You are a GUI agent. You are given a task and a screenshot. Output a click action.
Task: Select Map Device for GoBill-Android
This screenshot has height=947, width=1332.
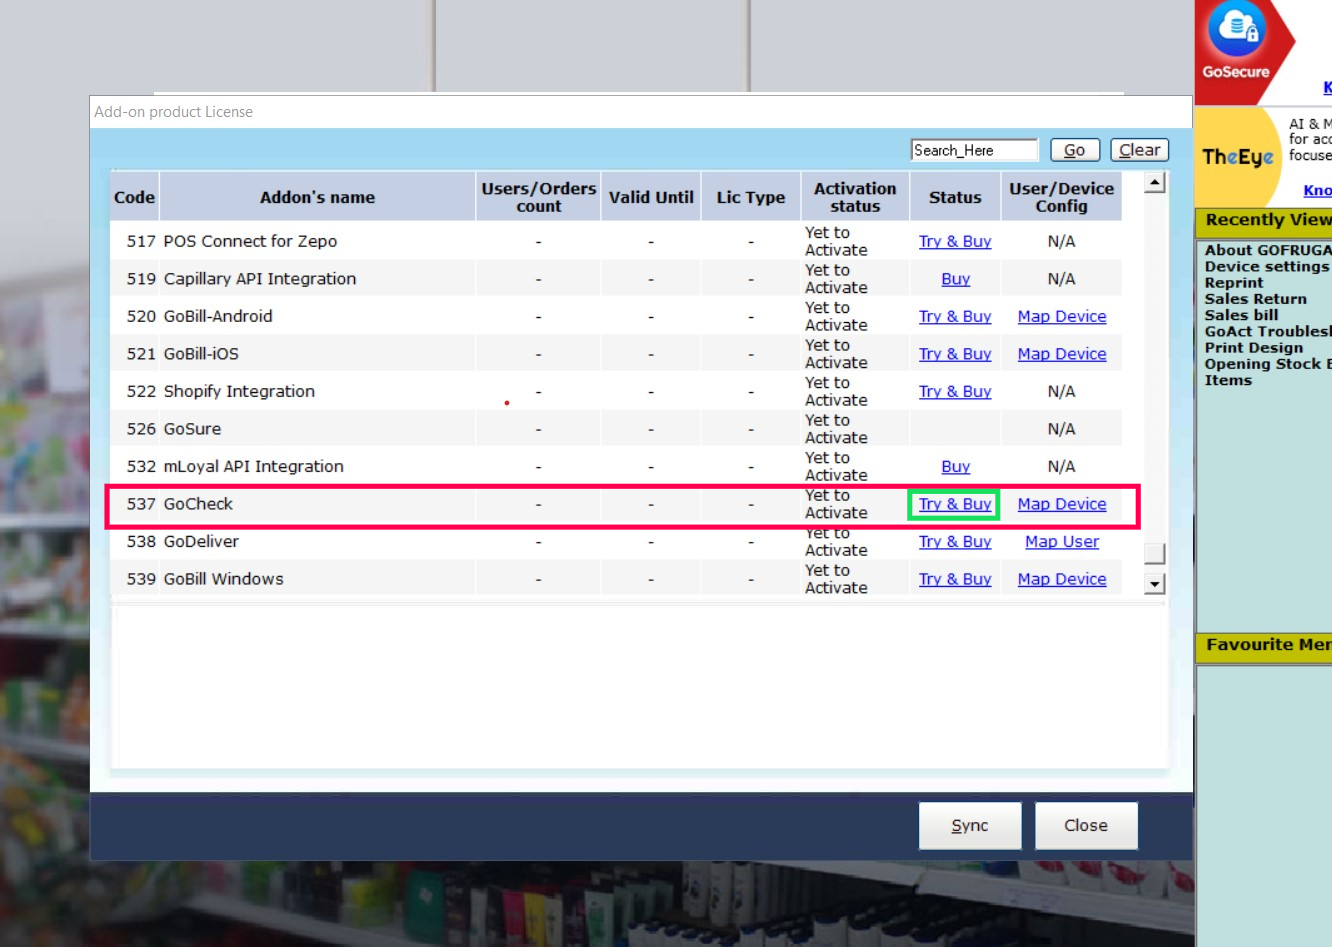tap(1061, 317)
